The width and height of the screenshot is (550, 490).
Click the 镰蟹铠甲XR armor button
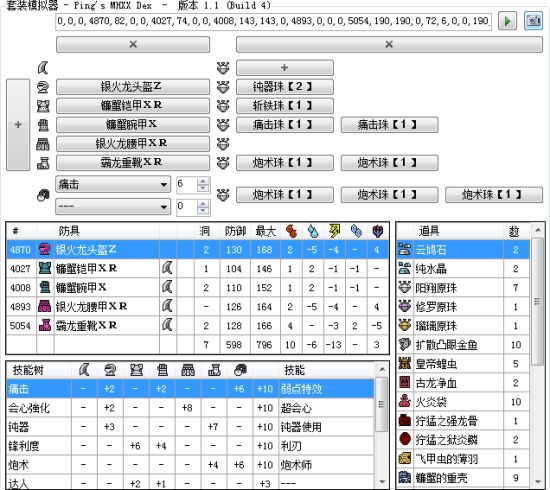[x=133, y=106]
